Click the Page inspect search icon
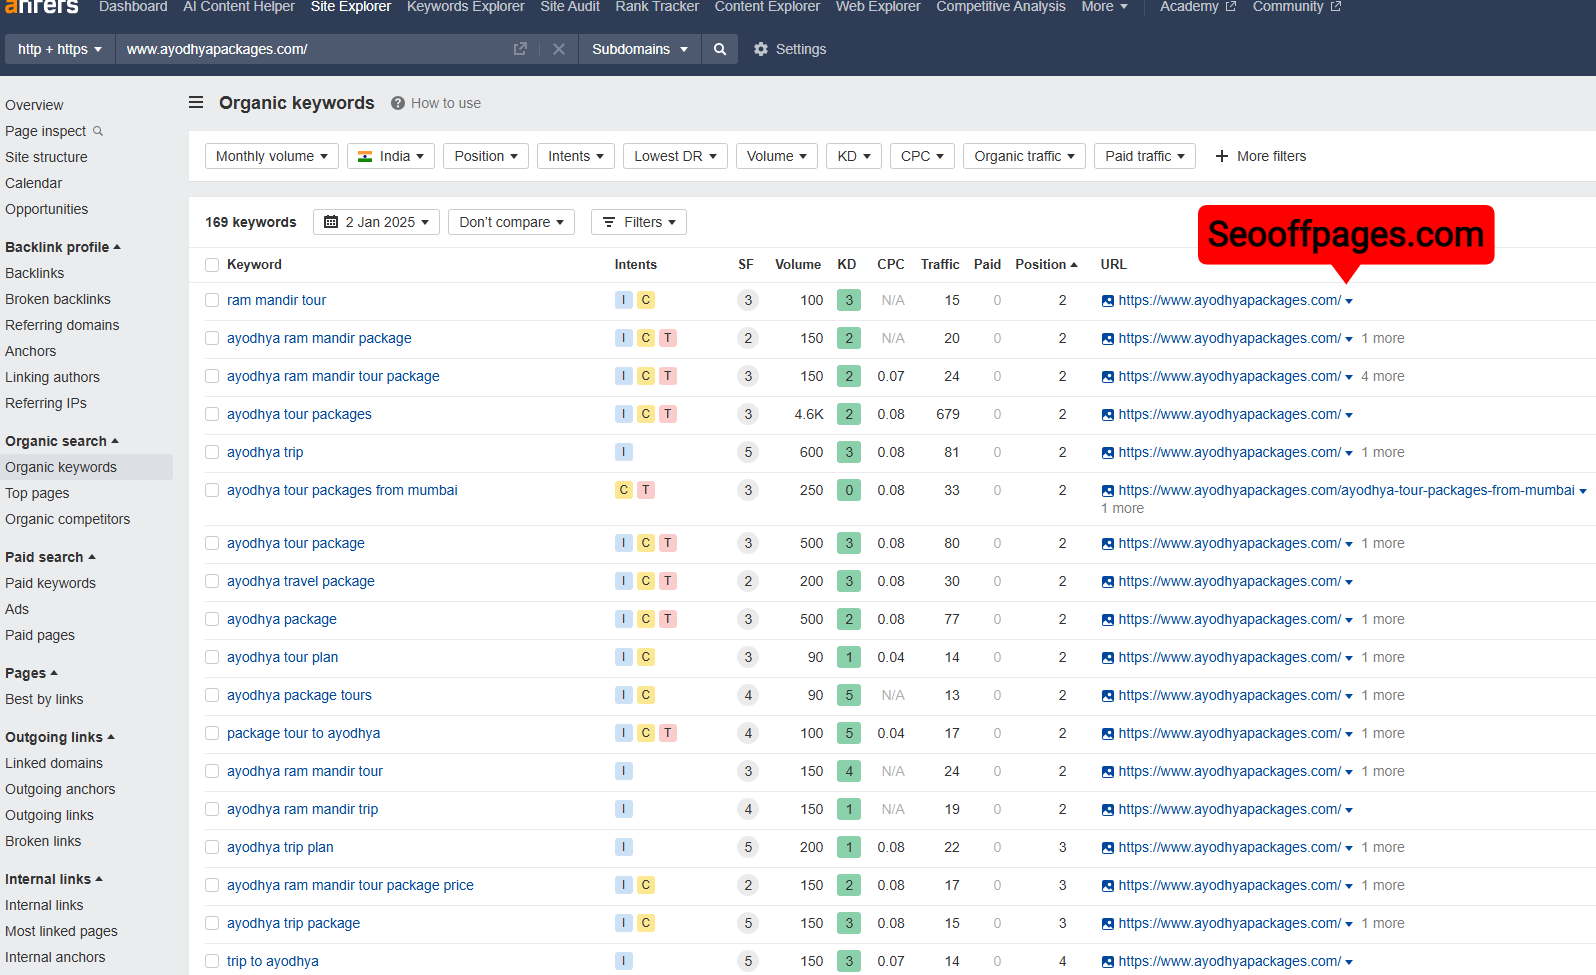 pos(98,131)
